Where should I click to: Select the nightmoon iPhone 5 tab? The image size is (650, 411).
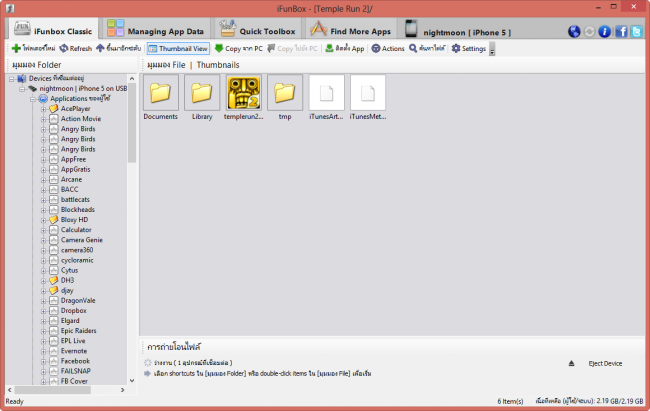point(458,30)
